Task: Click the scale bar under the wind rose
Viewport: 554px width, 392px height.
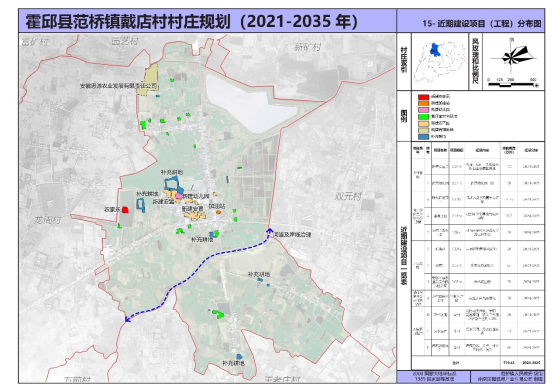Action: [513, 84]
